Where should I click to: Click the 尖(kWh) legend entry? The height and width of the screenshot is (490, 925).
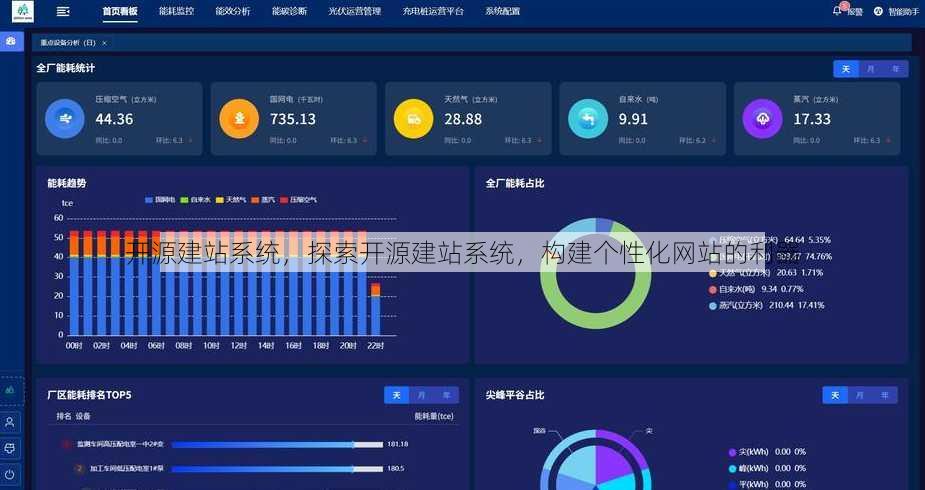click(x=767, y=452)
